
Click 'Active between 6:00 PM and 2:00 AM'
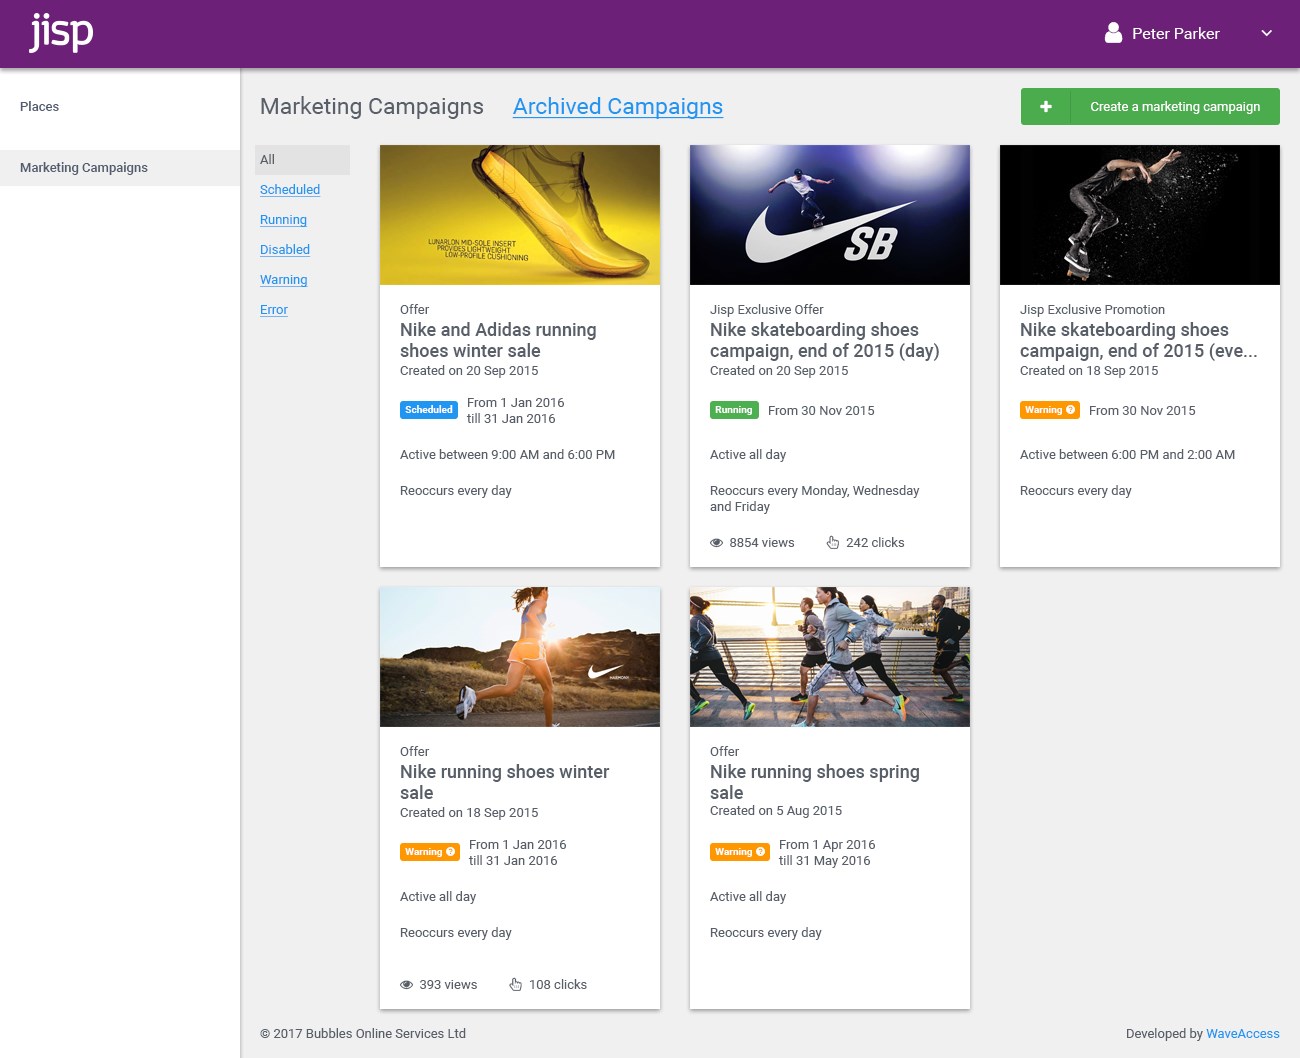[x=1127, y=455]
